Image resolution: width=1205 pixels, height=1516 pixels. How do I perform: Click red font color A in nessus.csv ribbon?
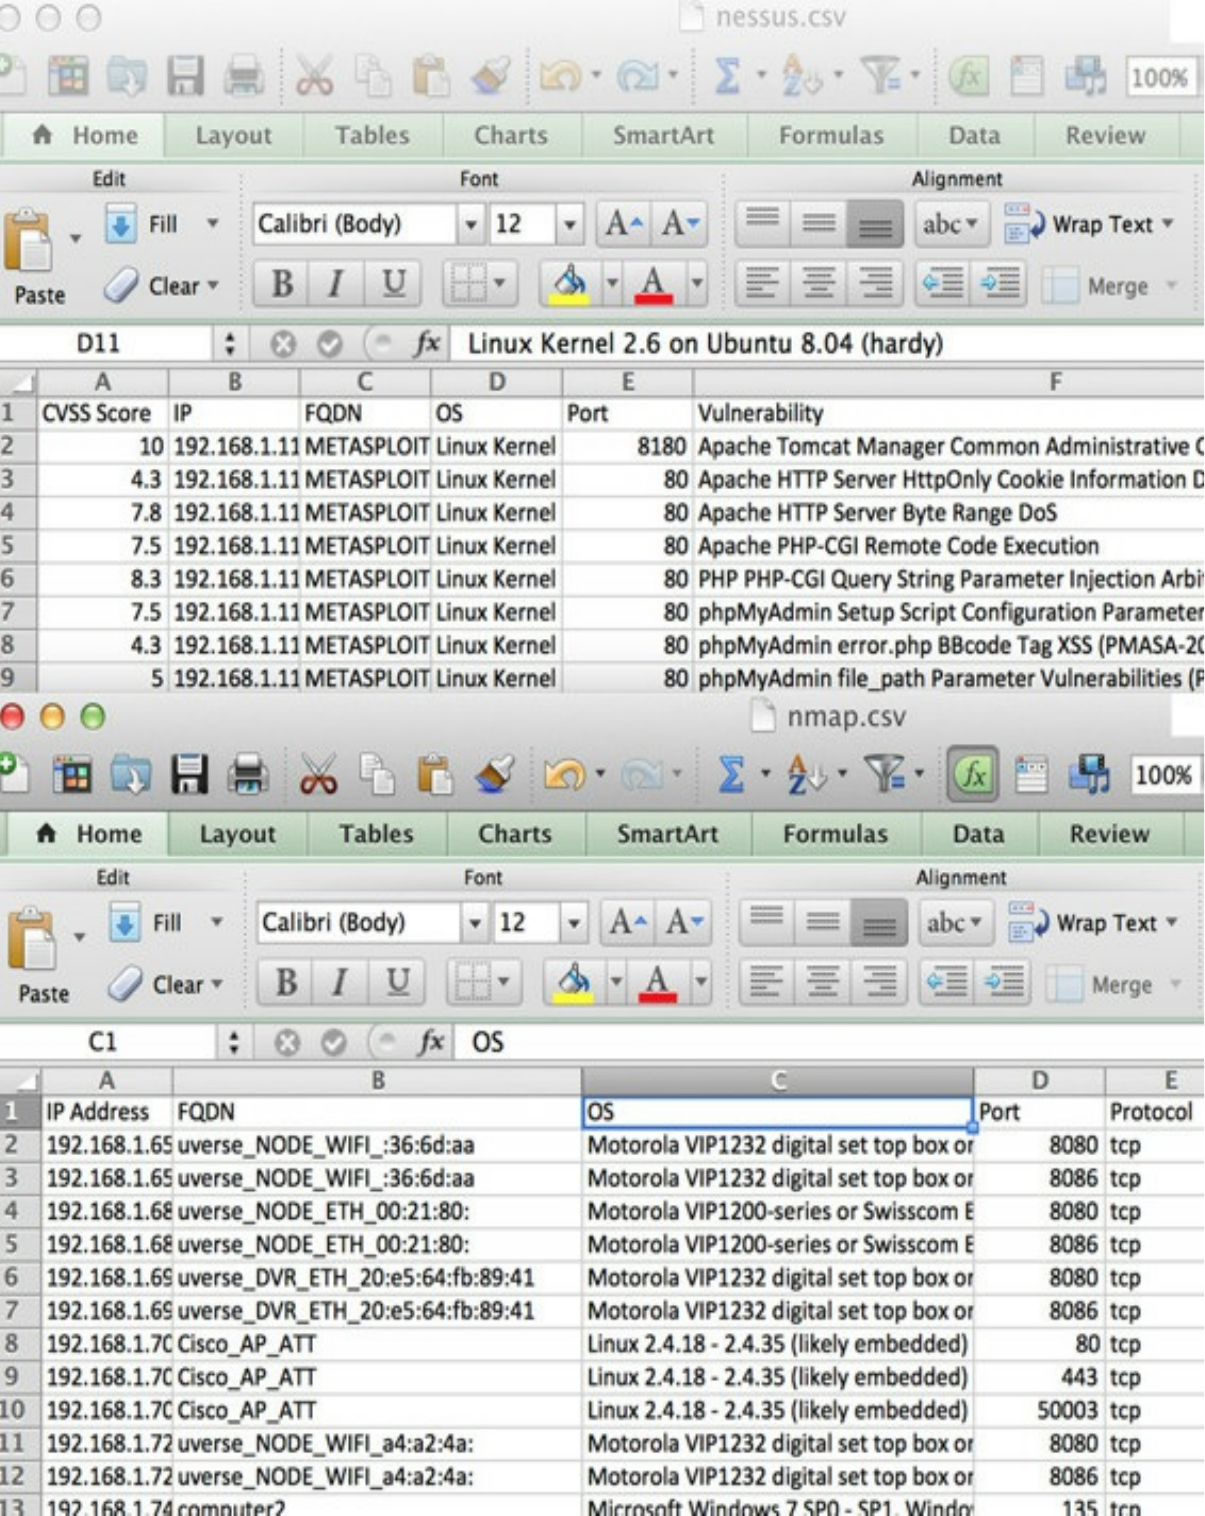click(653, 284)
